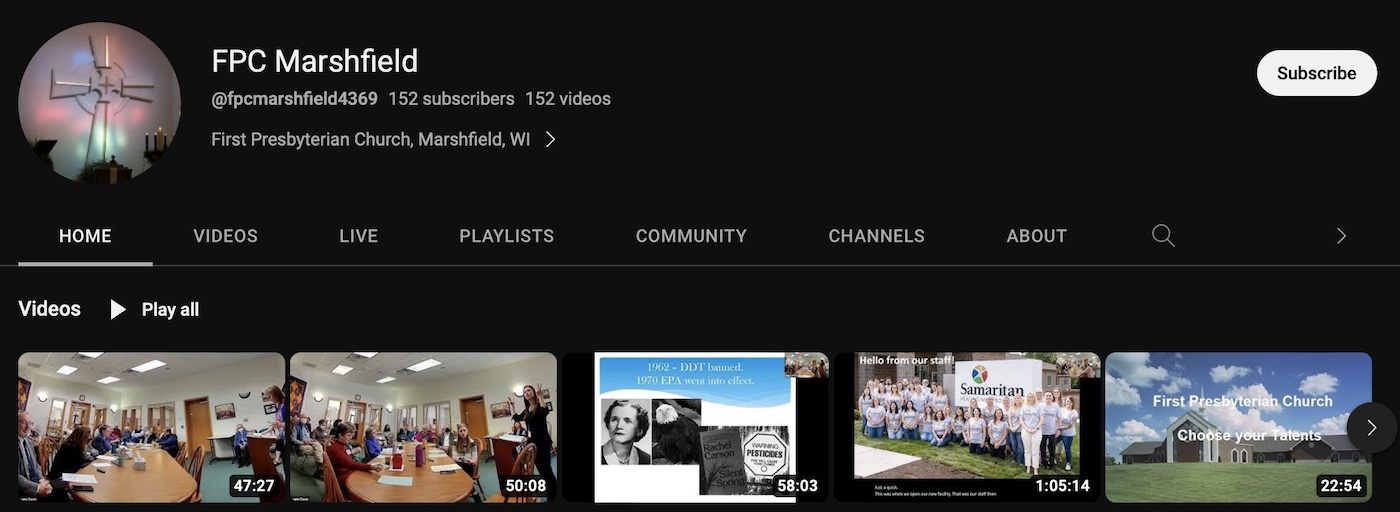The image size is (1400, 512).
Task: Open the 50:08 meeting room video
Action: (x=423, y=427)
